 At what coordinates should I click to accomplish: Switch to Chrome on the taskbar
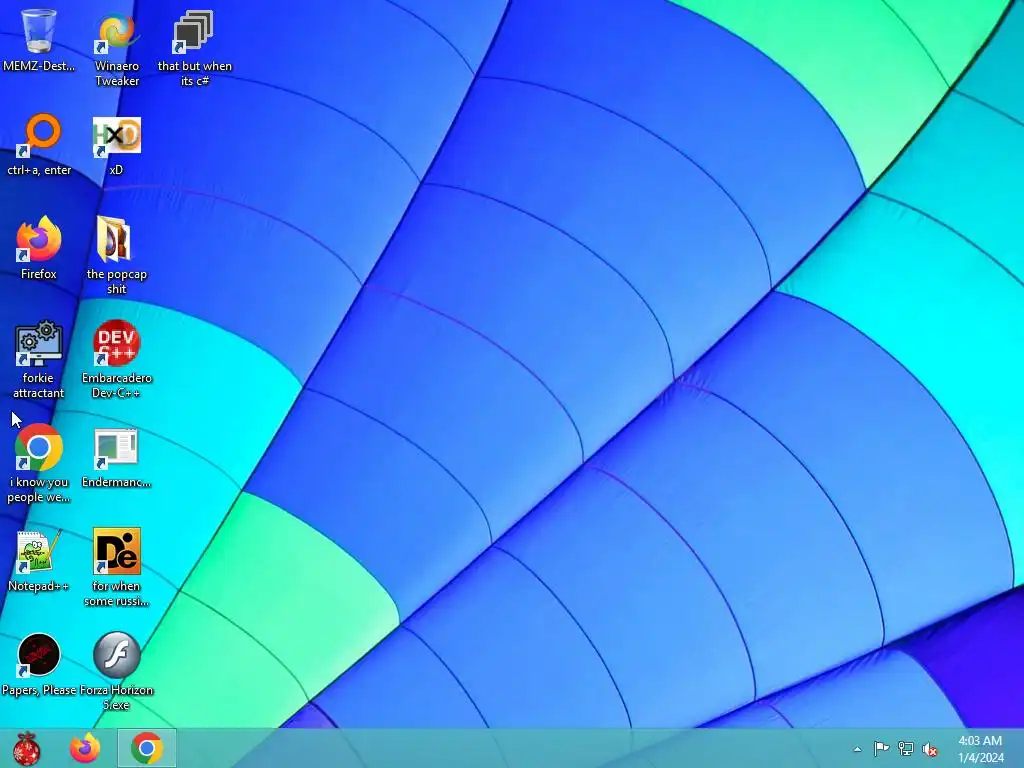[x=147, y=748]
